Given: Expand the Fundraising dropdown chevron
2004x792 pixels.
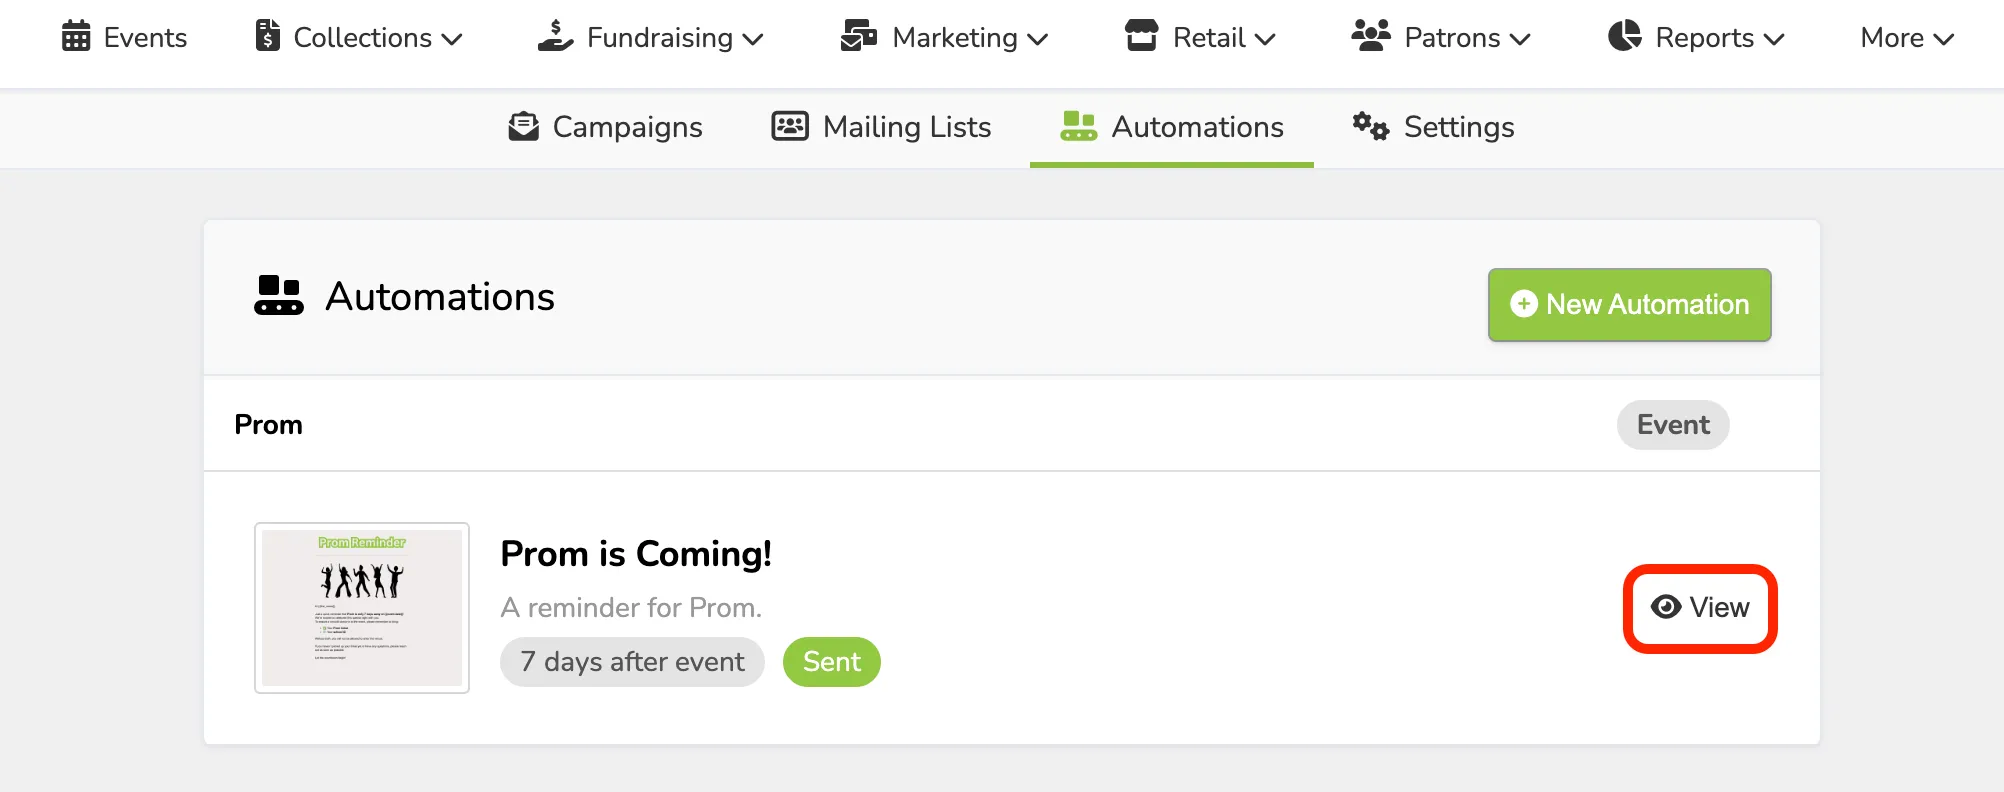Looking at the screenshot, I should point(753,39).
